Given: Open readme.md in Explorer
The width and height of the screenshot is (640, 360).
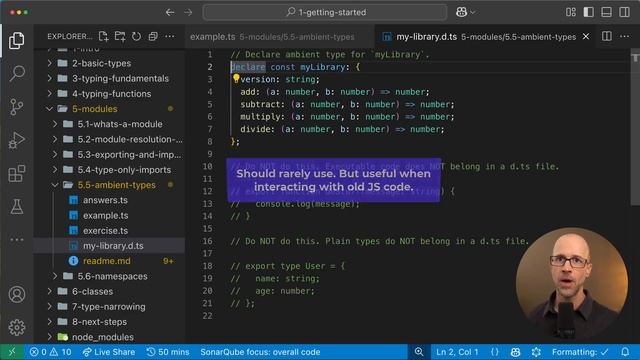Looking at the screenshot, I should [109, 261].
